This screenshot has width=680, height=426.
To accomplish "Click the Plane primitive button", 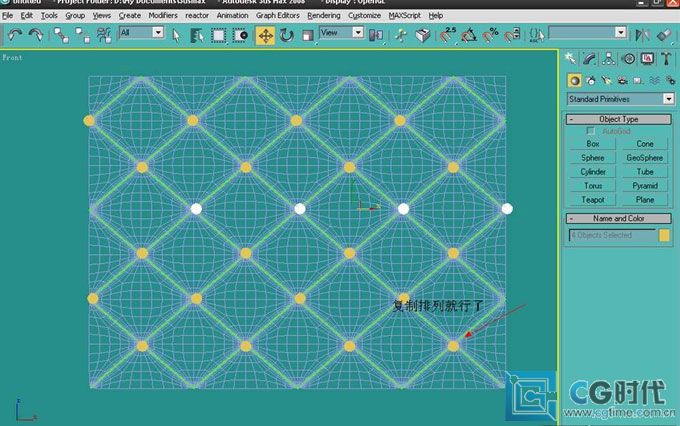I will click(x=645, y=200).
